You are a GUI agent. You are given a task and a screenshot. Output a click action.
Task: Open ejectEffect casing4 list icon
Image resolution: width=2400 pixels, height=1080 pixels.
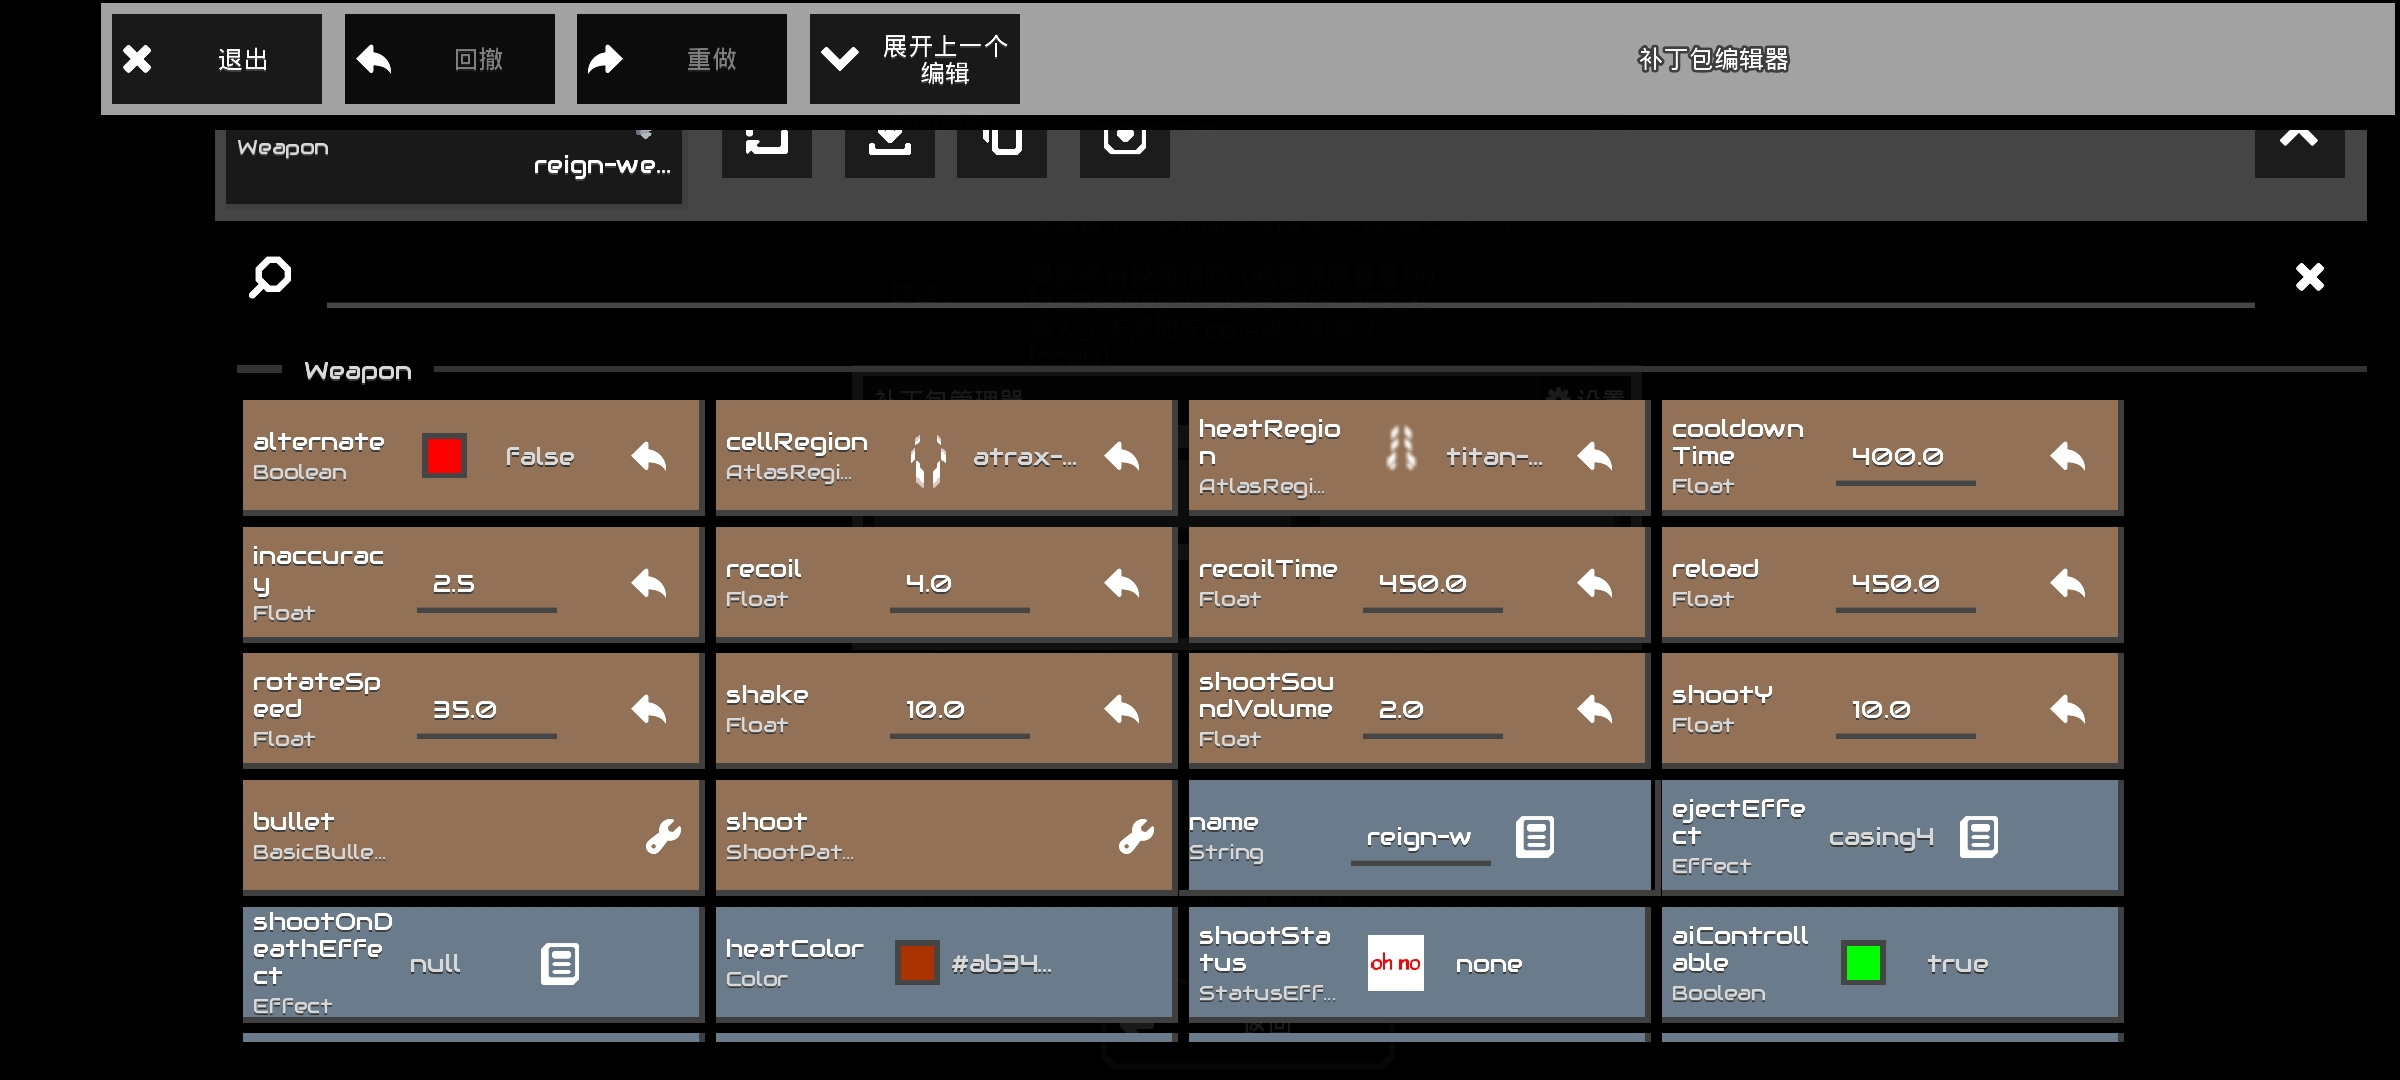(1979, 837)
